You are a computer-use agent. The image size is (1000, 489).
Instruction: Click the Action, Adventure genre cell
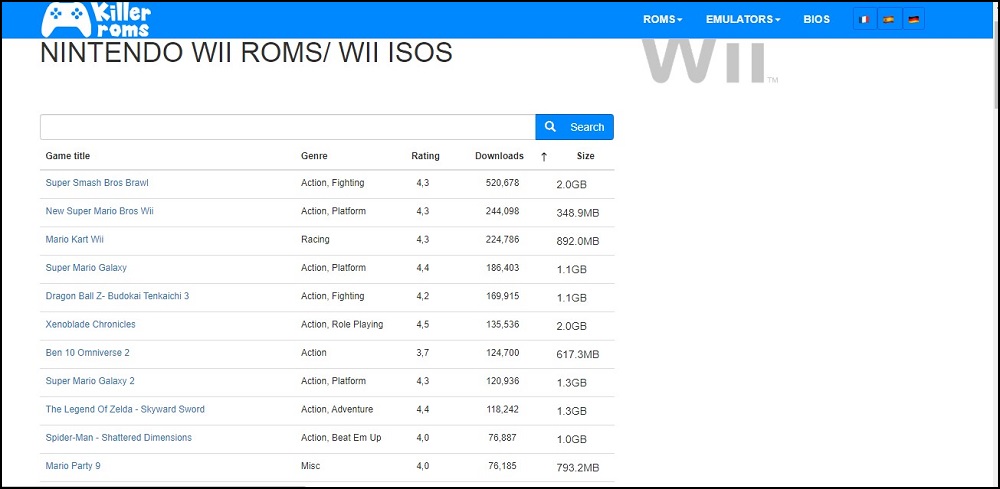coord(337,409)
